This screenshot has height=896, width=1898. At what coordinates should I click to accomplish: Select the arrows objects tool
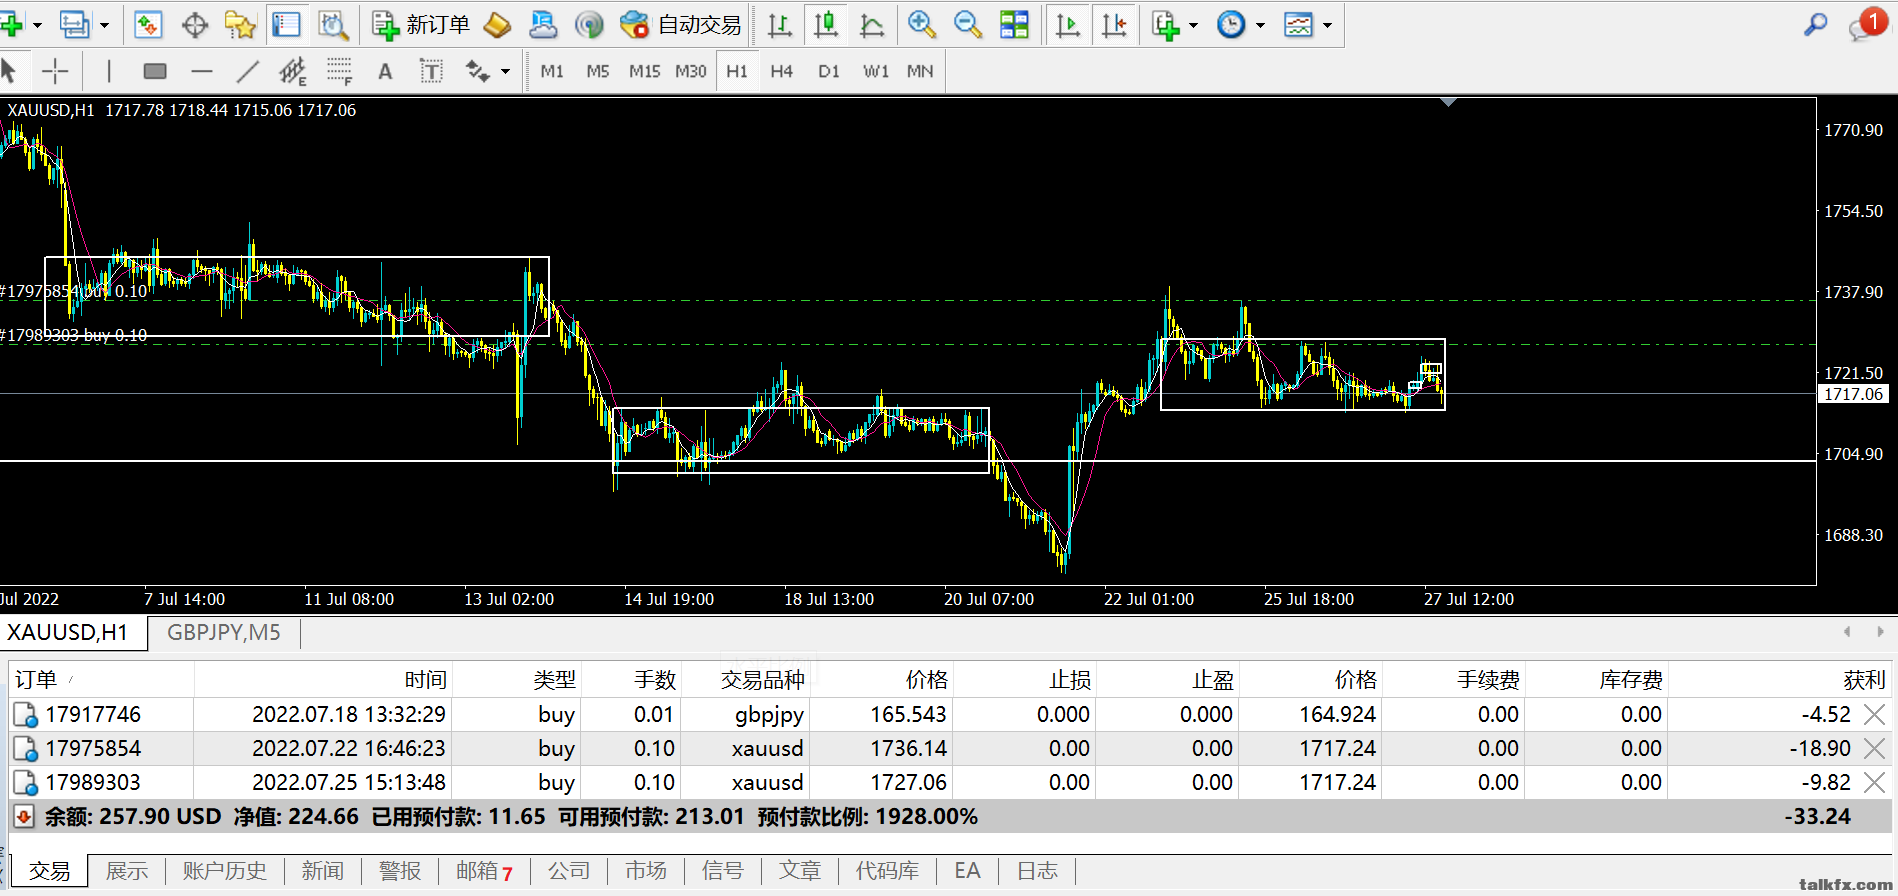point(477,71)
